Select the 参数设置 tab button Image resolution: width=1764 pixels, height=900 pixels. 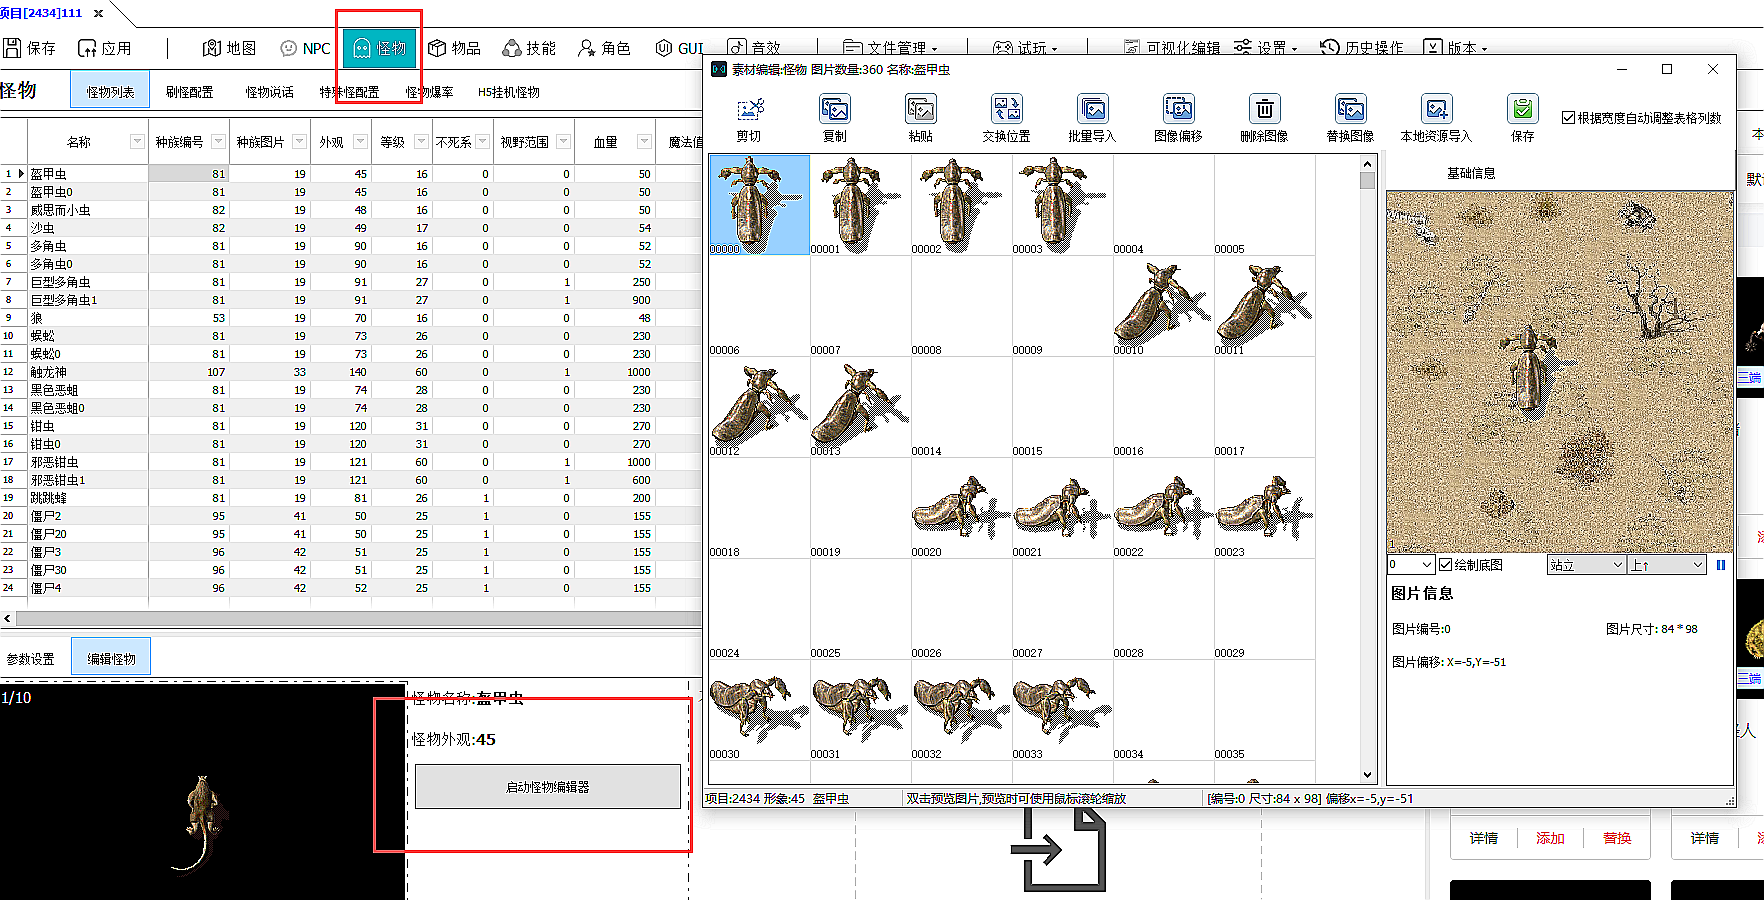point(31,659)
